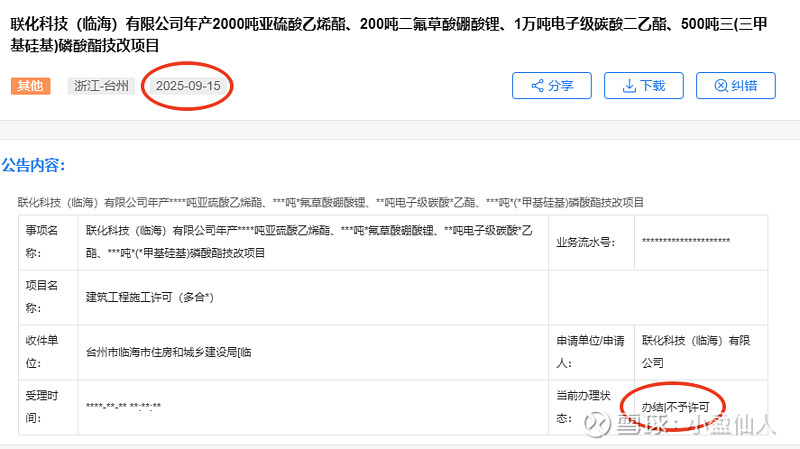Click the date tag 2025-09-15
This screenshot has height=449, width=800.
click(188, 86)
